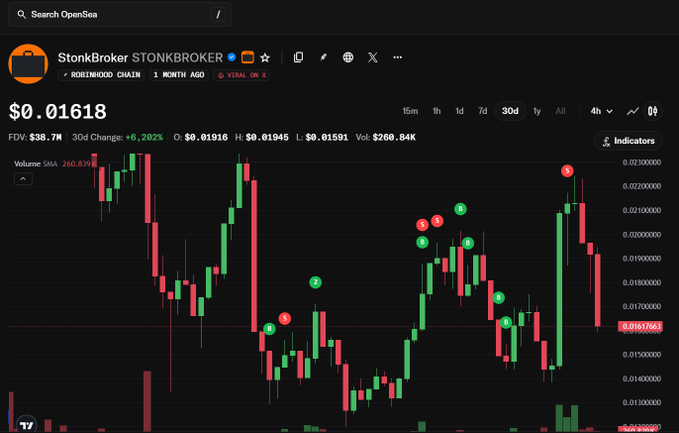The width and height of the screenshot is (679, 433).
Task: Select the 1y time range
Action: click(537, 111)
